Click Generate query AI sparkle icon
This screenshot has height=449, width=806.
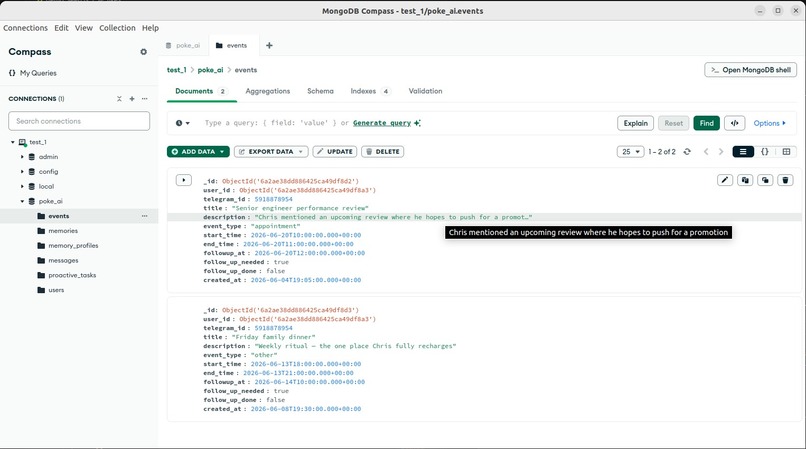pos(417,123)
